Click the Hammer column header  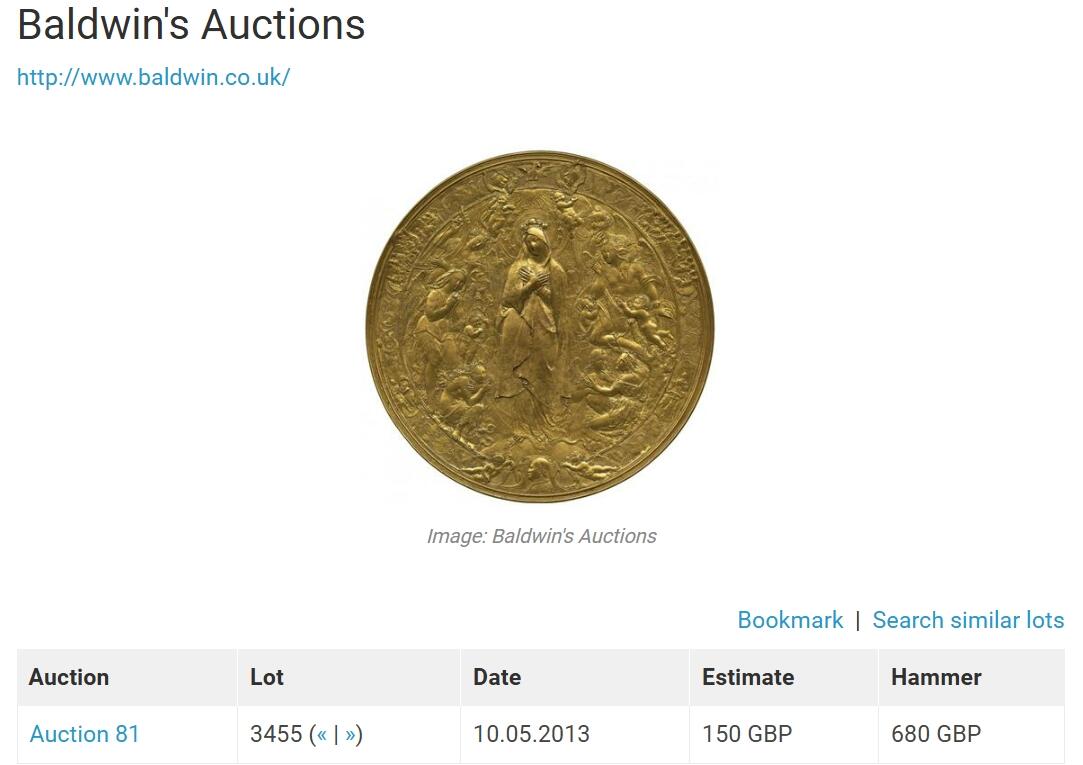point(936,677)
